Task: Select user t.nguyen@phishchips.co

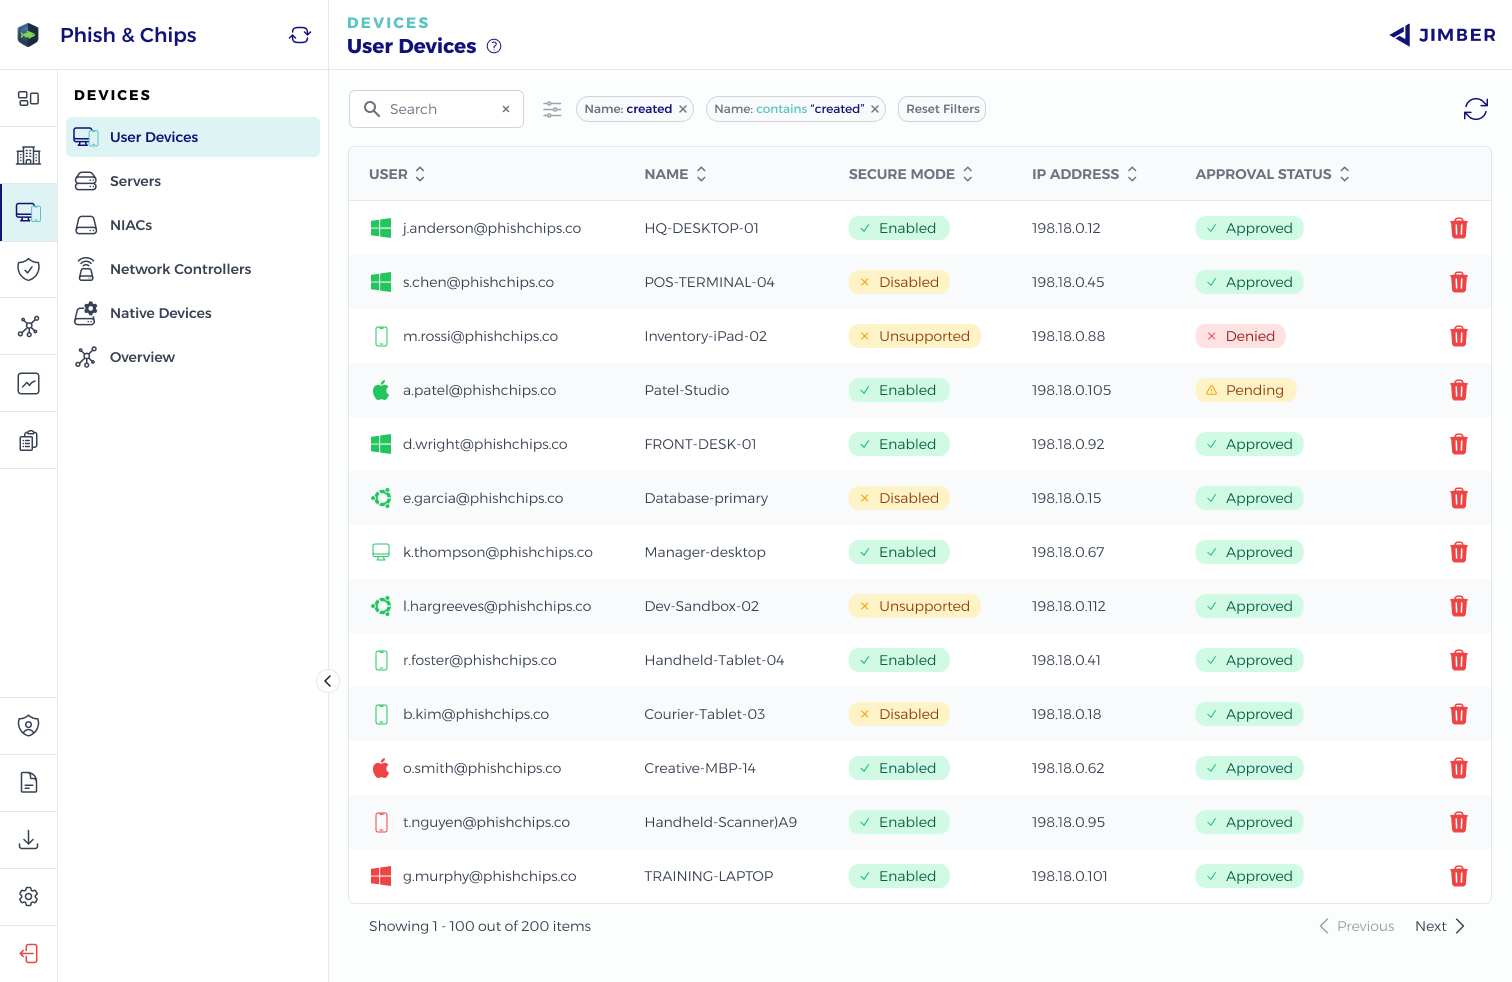Action: (486, 822)
